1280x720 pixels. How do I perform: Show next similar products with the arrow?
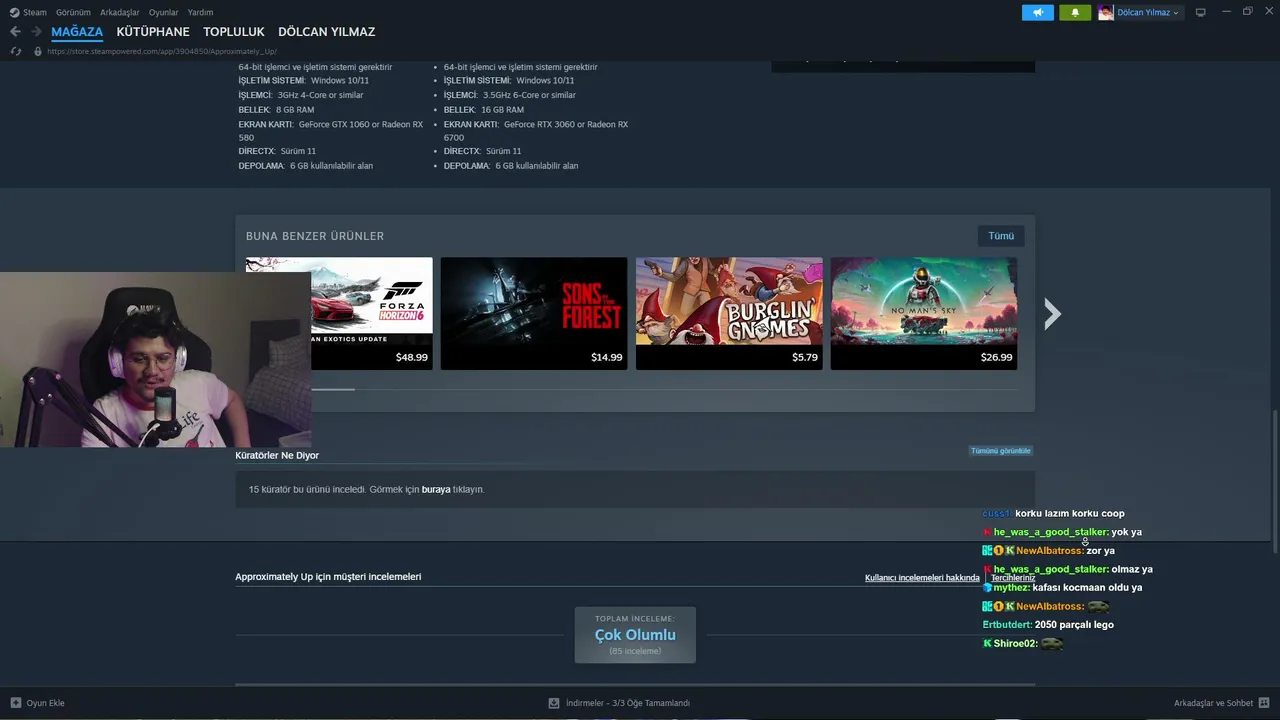(x=1052, y=314)
